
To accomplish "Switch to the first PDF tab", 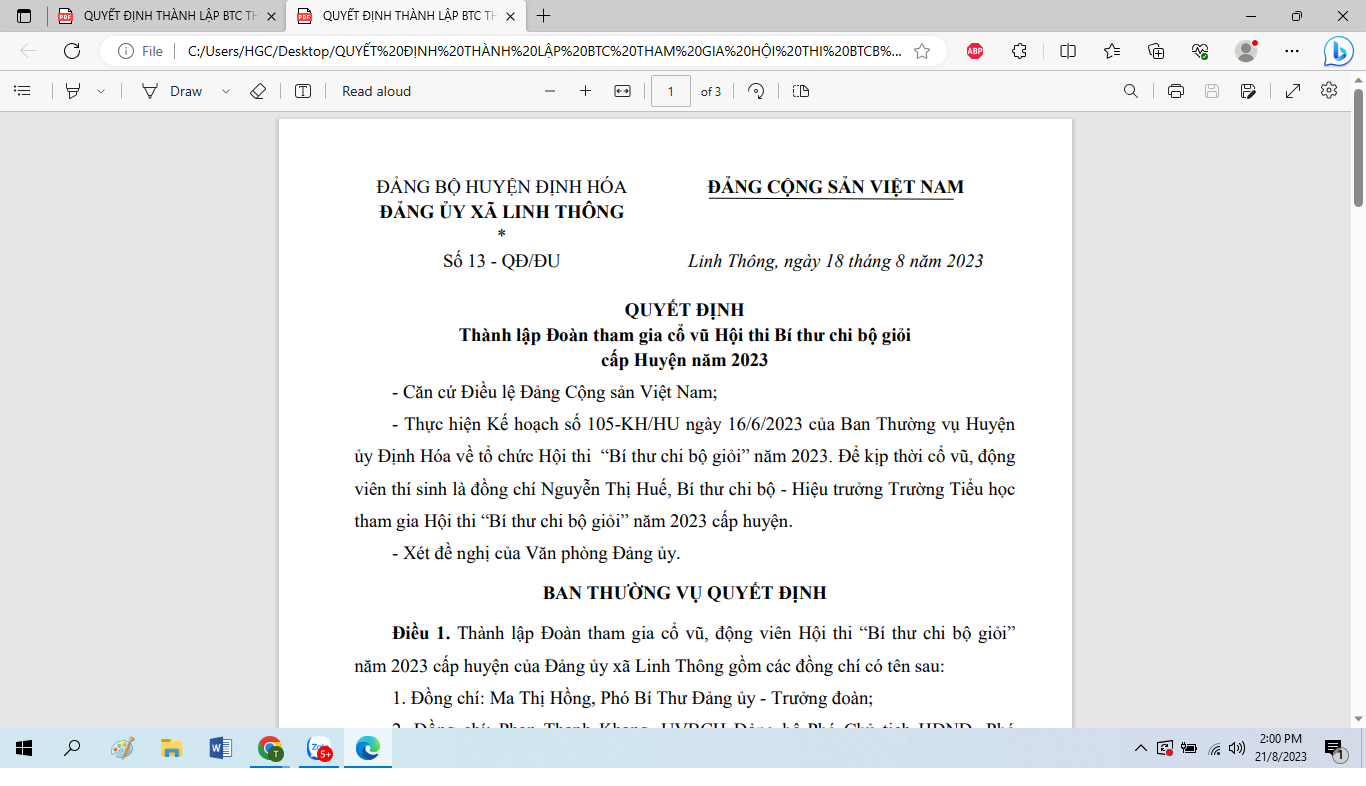I will coord(166,16).
